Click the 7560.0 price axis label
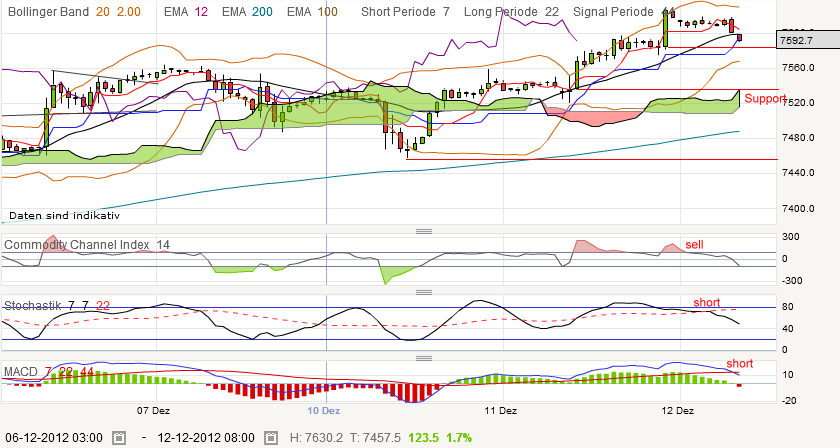This screenshot has height=448, width=840. pos(798,68)
